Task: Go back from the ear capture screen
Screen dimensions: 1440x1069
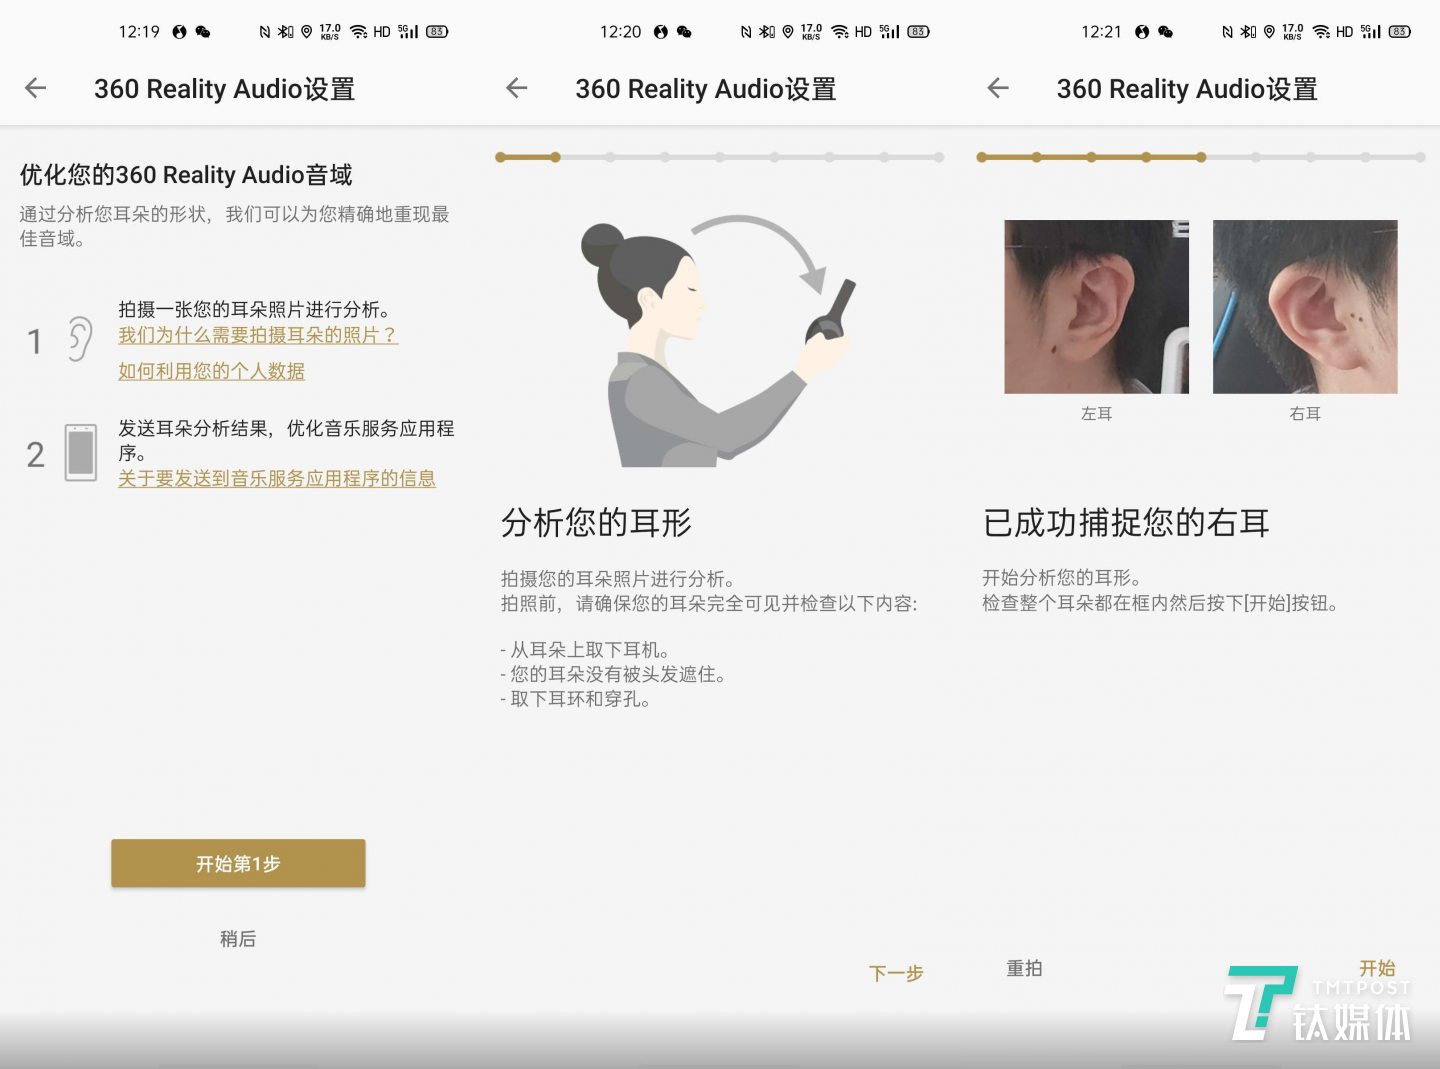Action: pos(998,89)
